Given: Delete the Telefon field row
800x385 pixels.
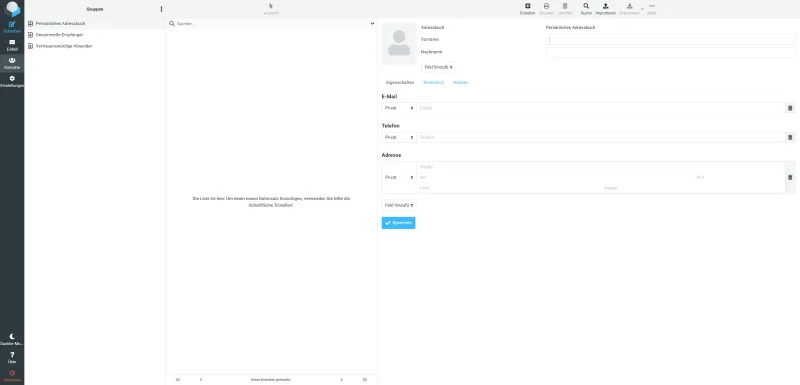Looking at the screenshot, I should pyautogui.click(x=790, y=137).
